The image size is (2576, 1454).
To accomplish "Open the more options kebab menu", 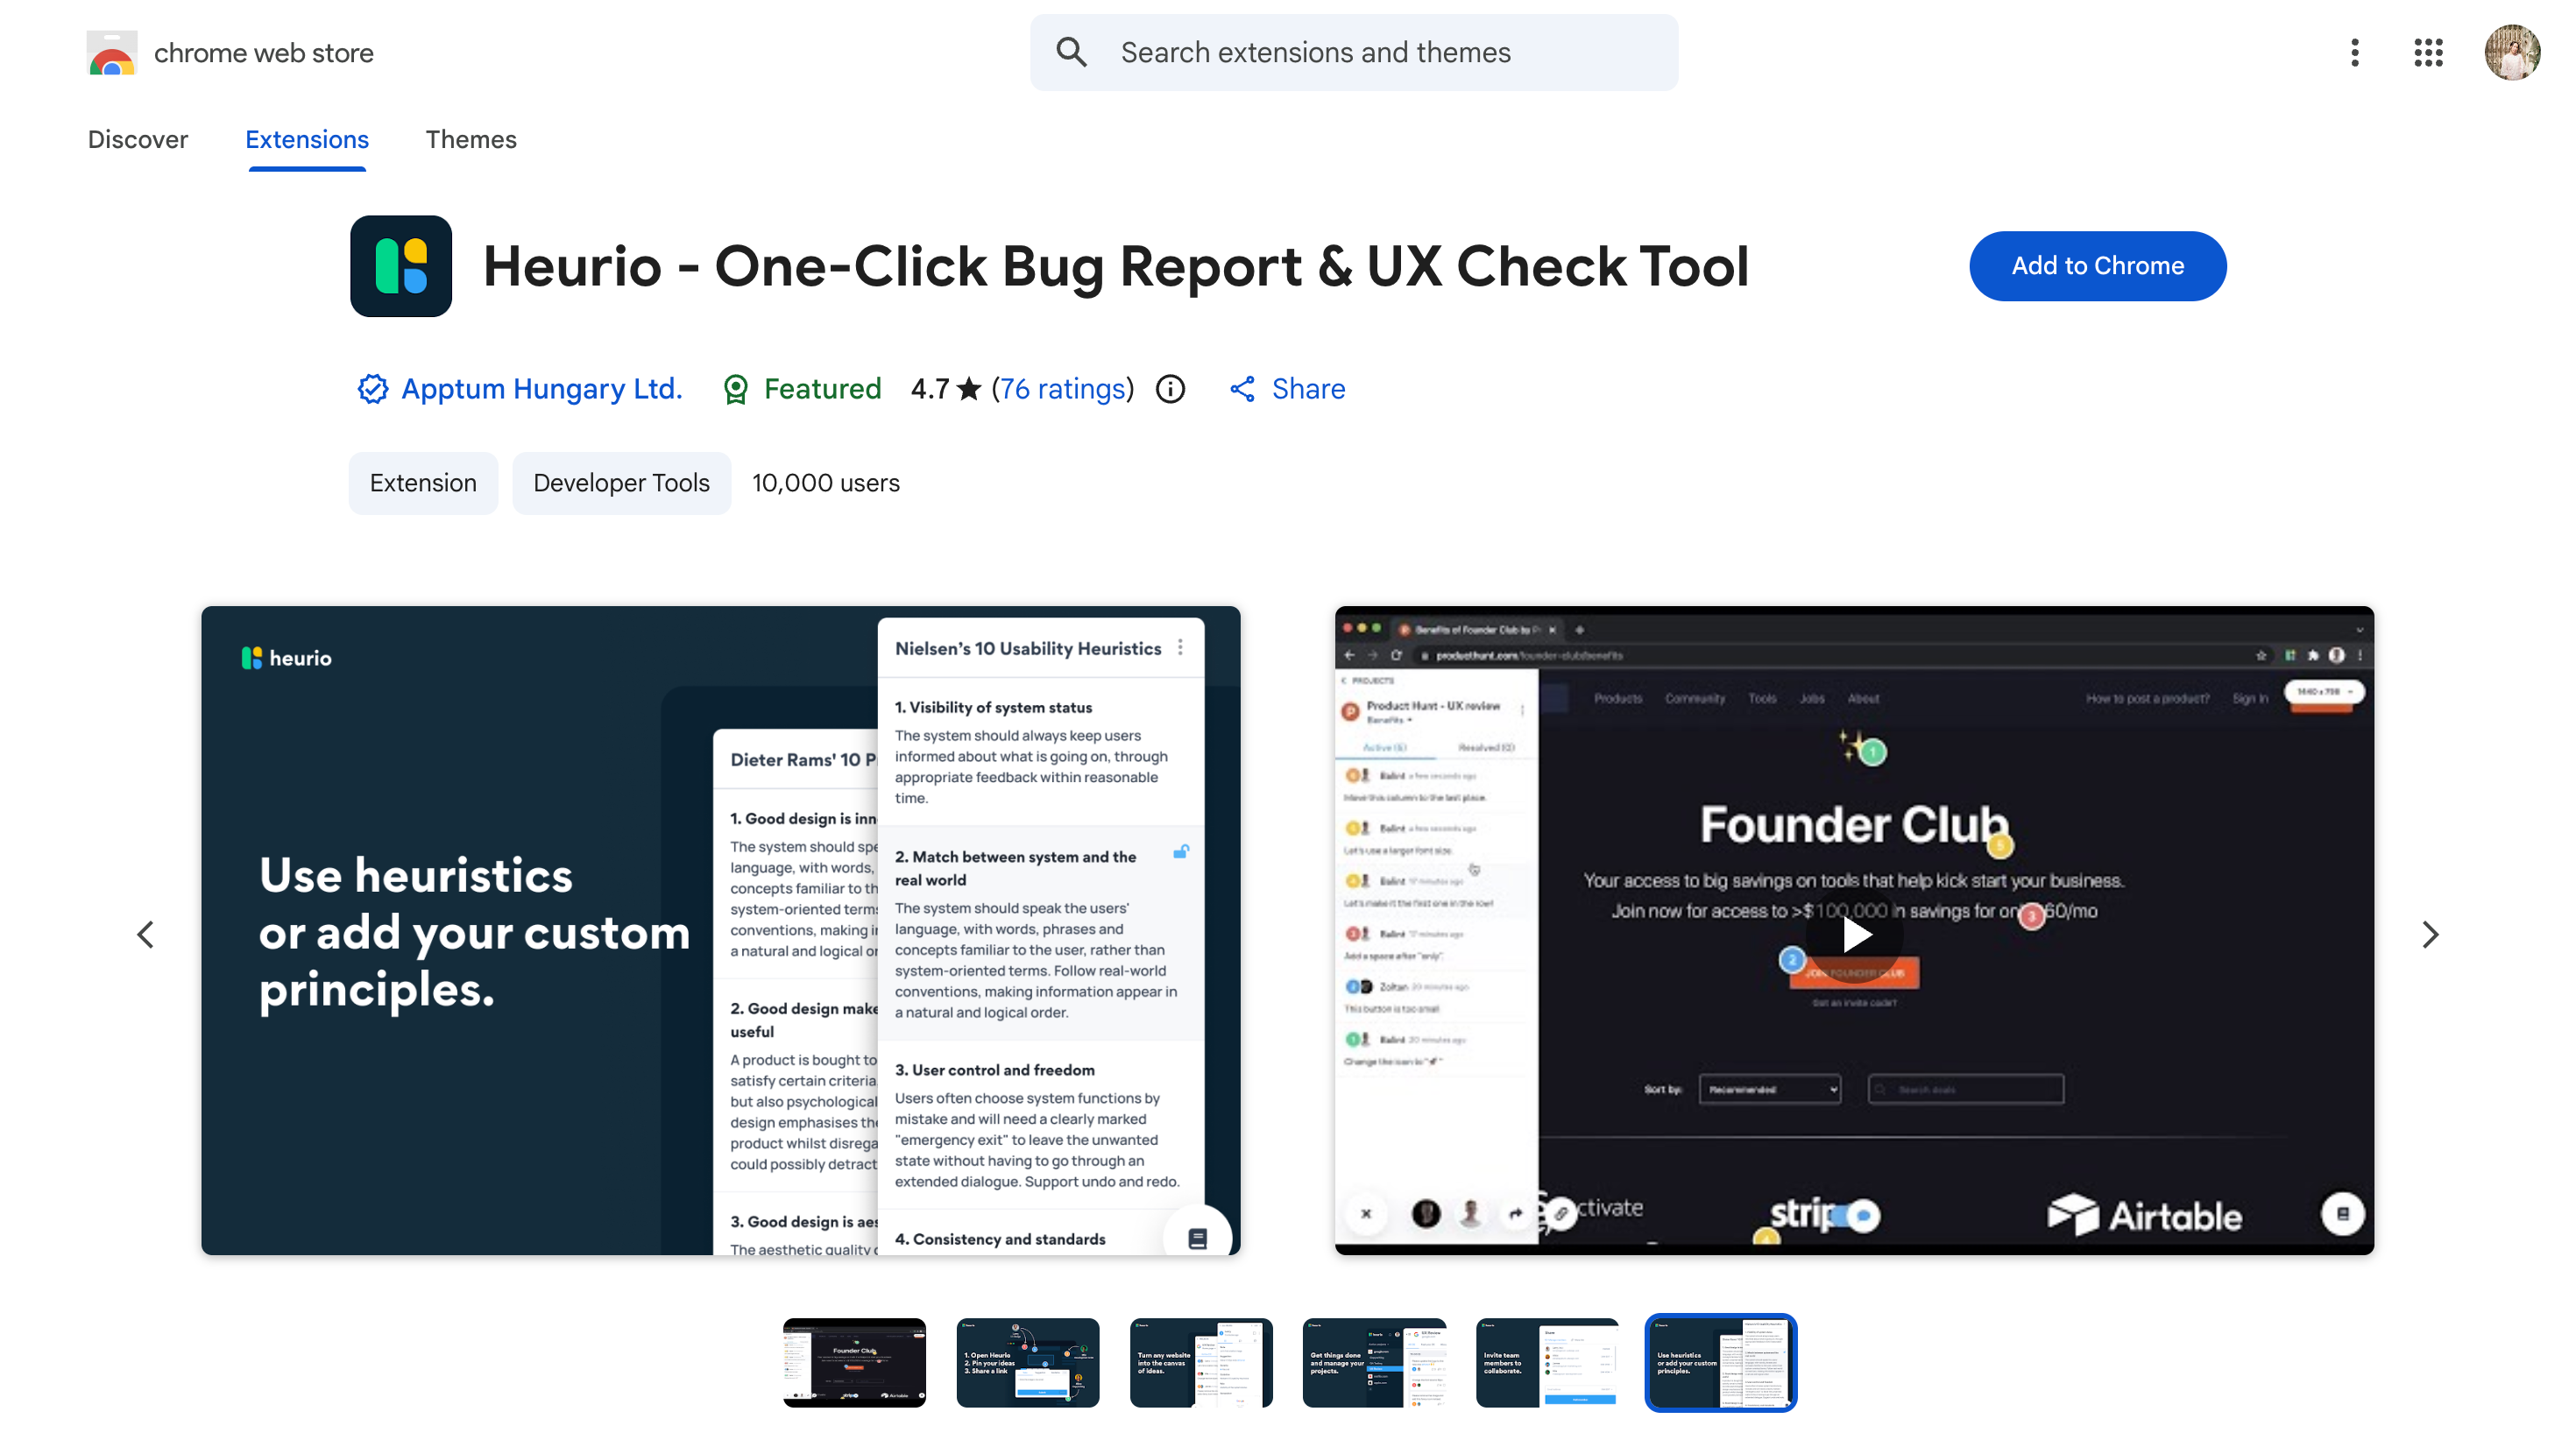I will (2354, 53).
